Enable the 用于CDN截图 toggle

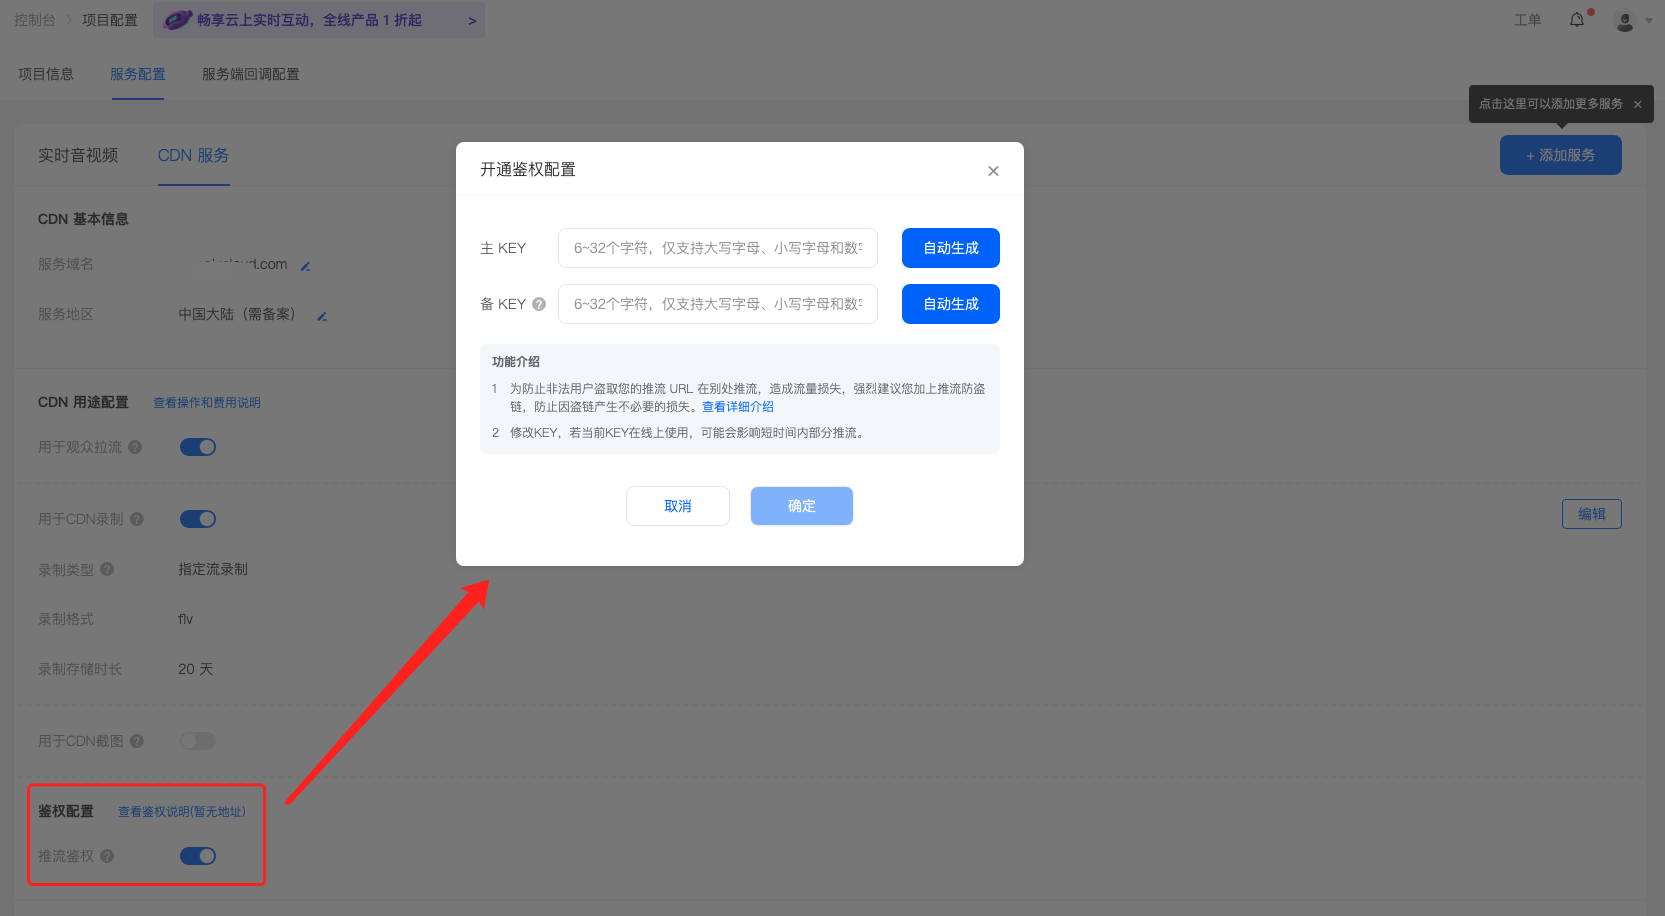coord(197,741)
